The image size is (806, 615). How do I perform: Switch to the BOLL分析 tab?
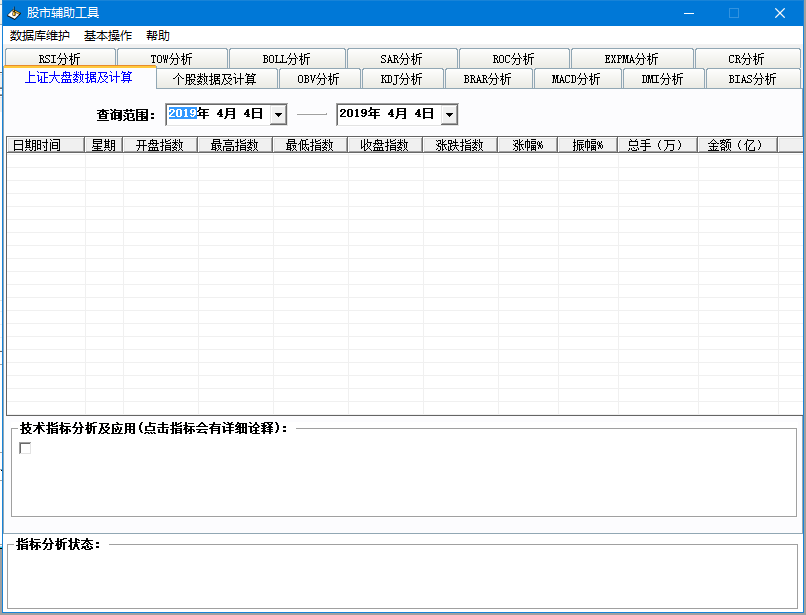point(286,59)
